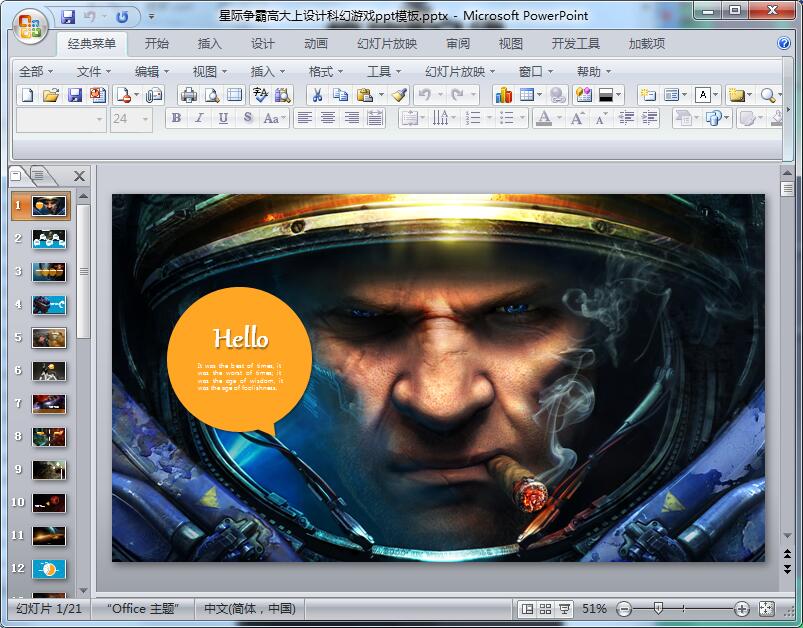803x628 pixels.
Task: Open the 审阅 ribbon tab
Action: click(x=458, y=44)
